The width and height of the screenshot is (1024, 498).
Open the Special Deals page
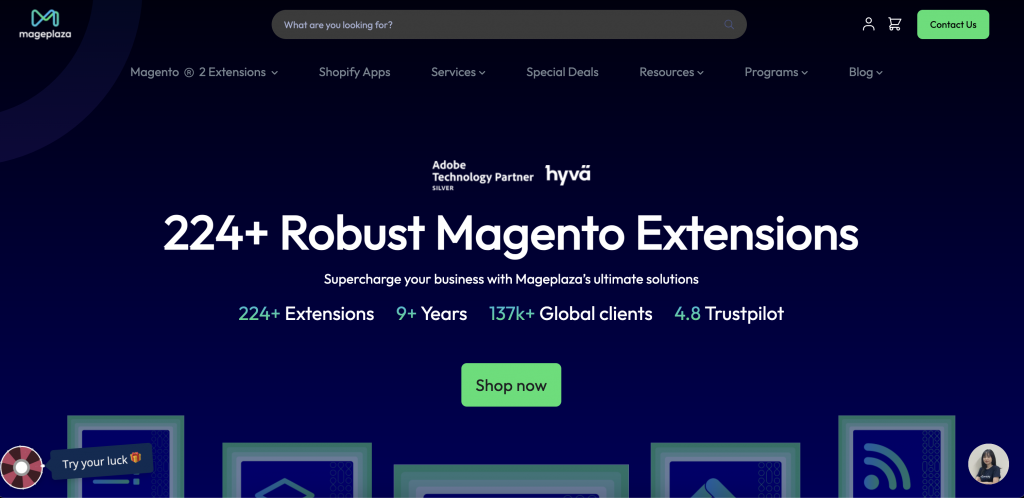click(x=562, y=72)
